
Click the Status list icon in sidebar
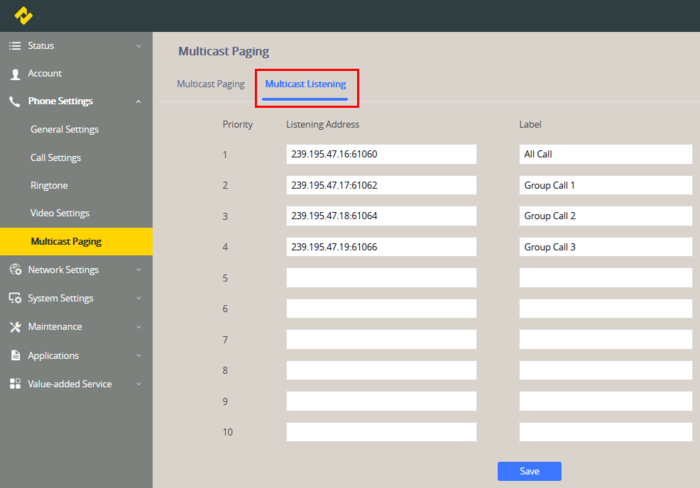pos(15,46)
